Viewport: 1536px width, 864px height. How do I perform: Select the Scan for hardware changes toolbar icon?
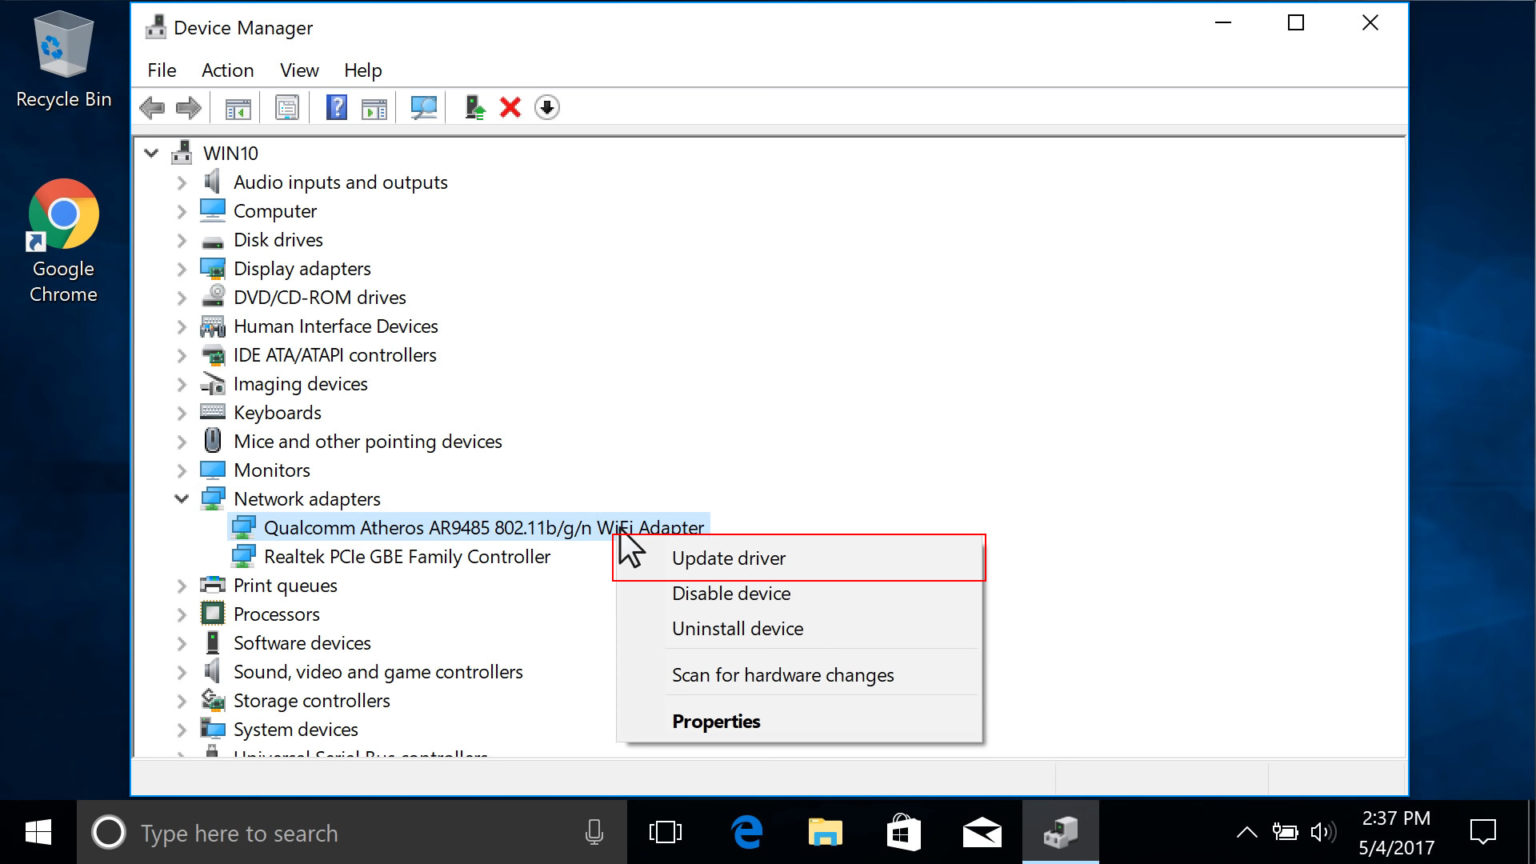tap(423, 107)
